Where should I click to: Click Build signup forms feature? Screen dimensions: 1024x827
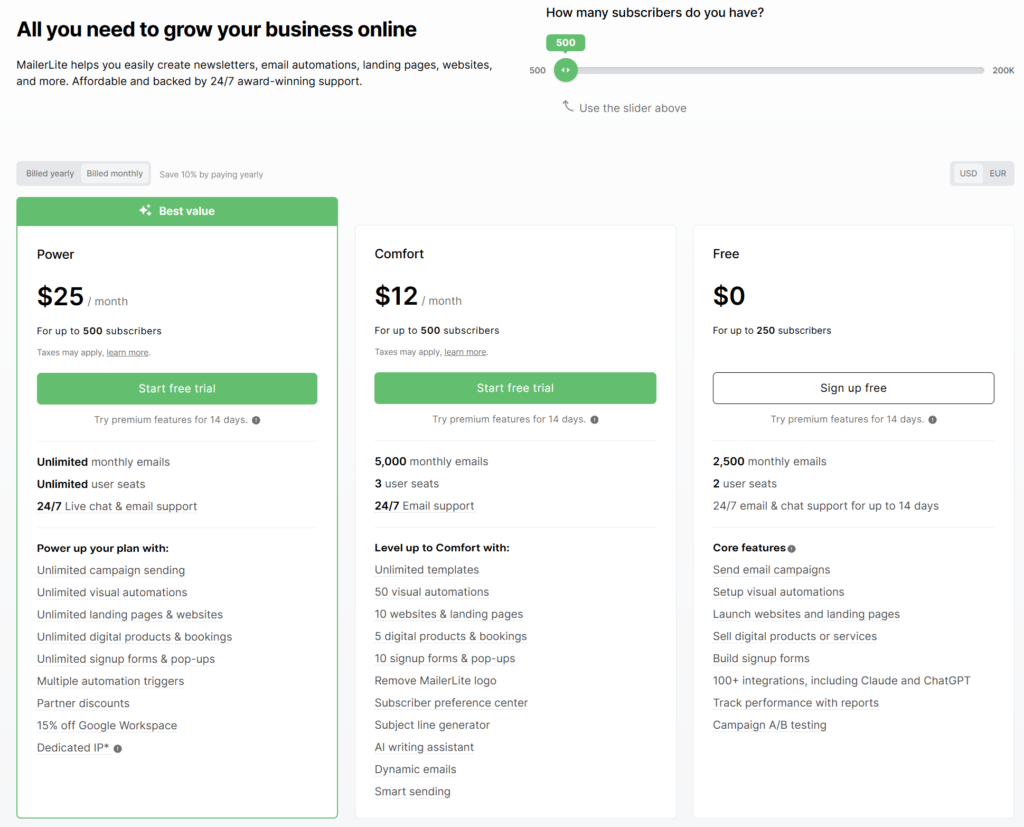tap(761, 658)
